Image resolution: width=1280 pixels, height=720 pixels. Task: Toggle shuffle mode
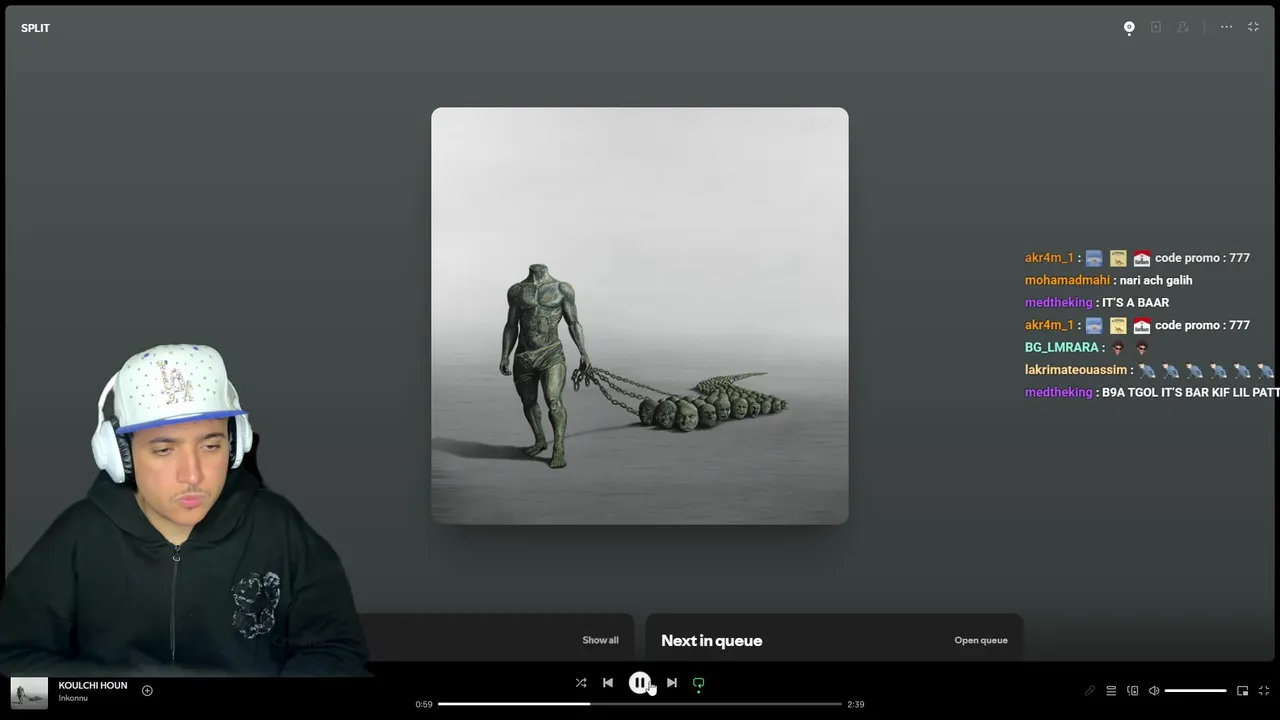pyautogui.click(x=581, y=683)
